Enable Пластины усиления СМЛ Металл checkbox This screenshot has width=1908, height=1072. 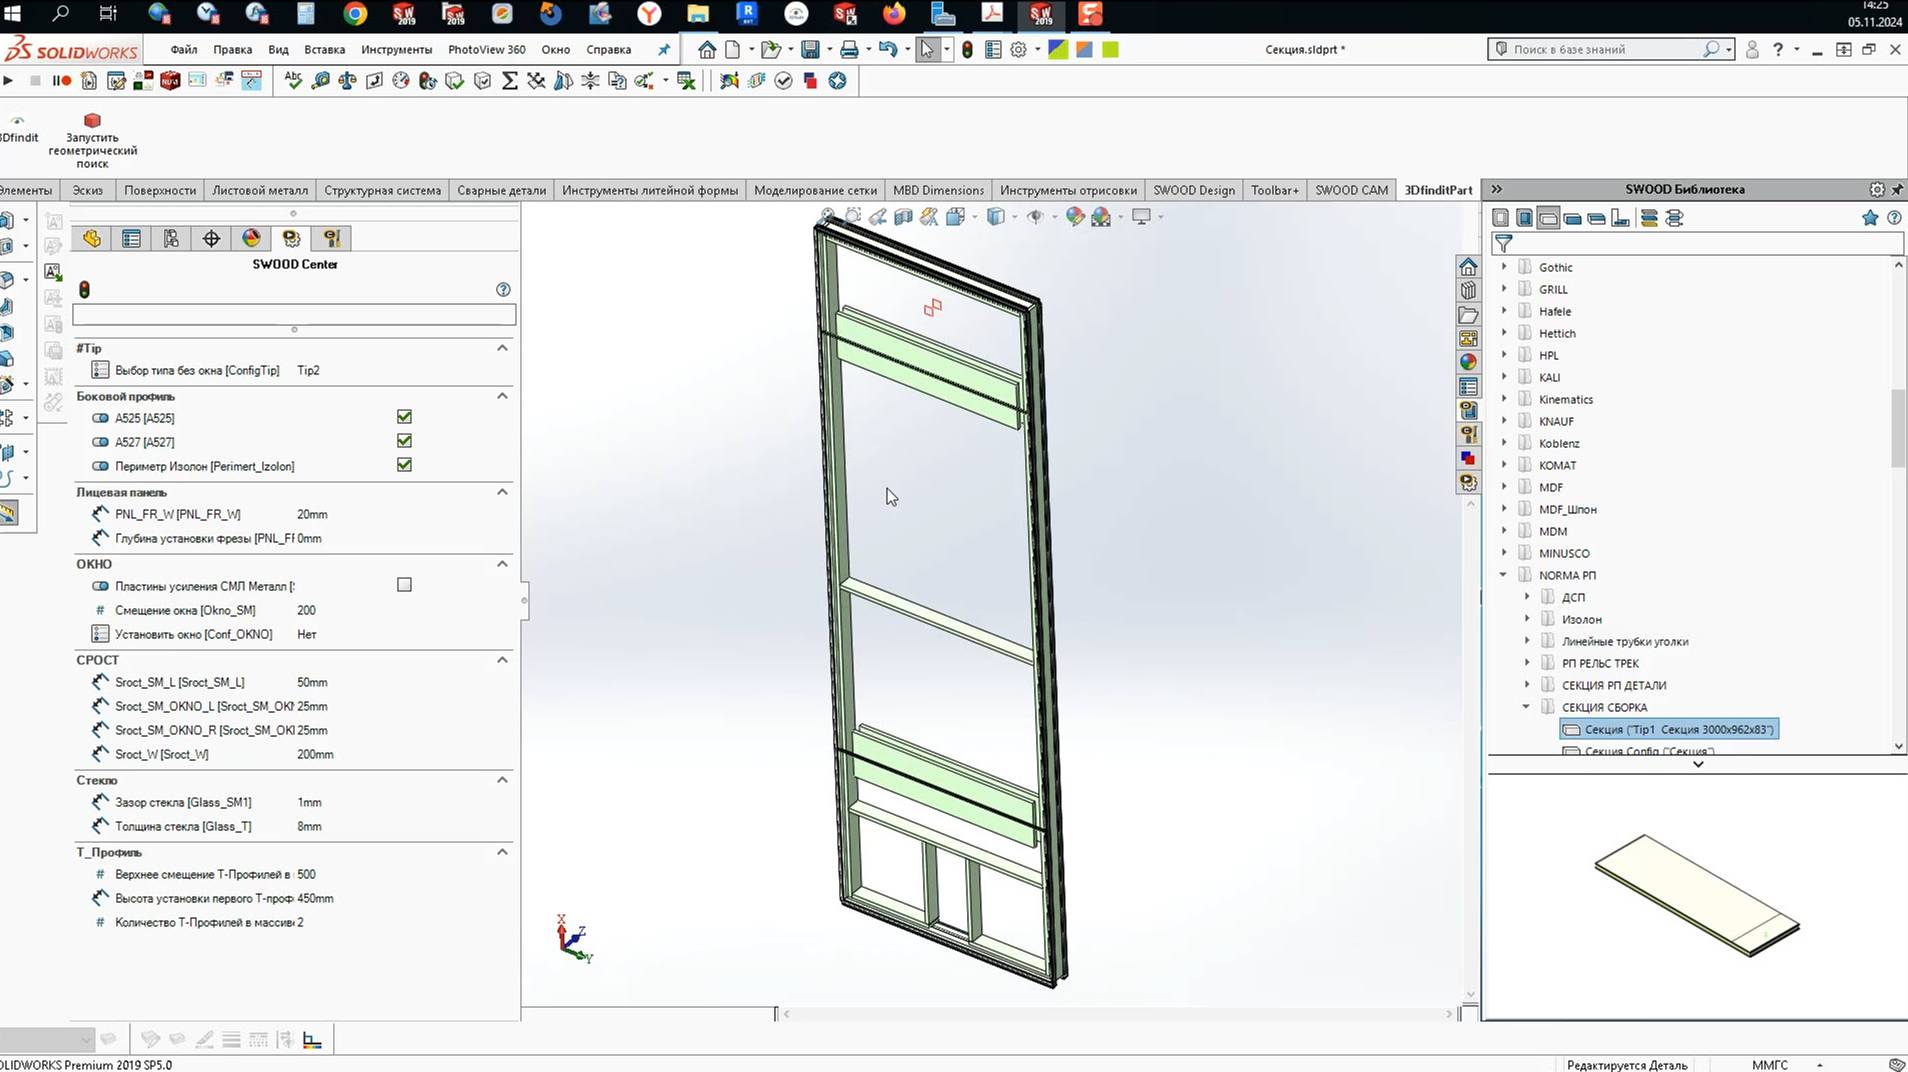(x=404, y=584)
